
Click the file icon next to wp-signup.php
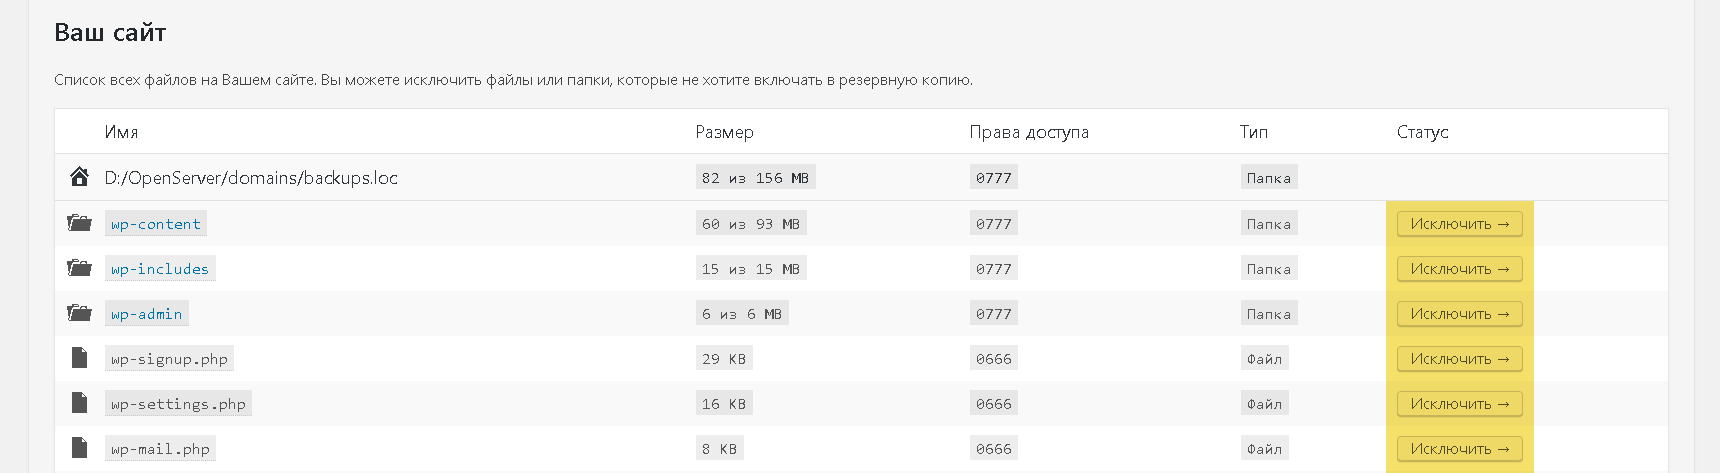pos(79,358)
